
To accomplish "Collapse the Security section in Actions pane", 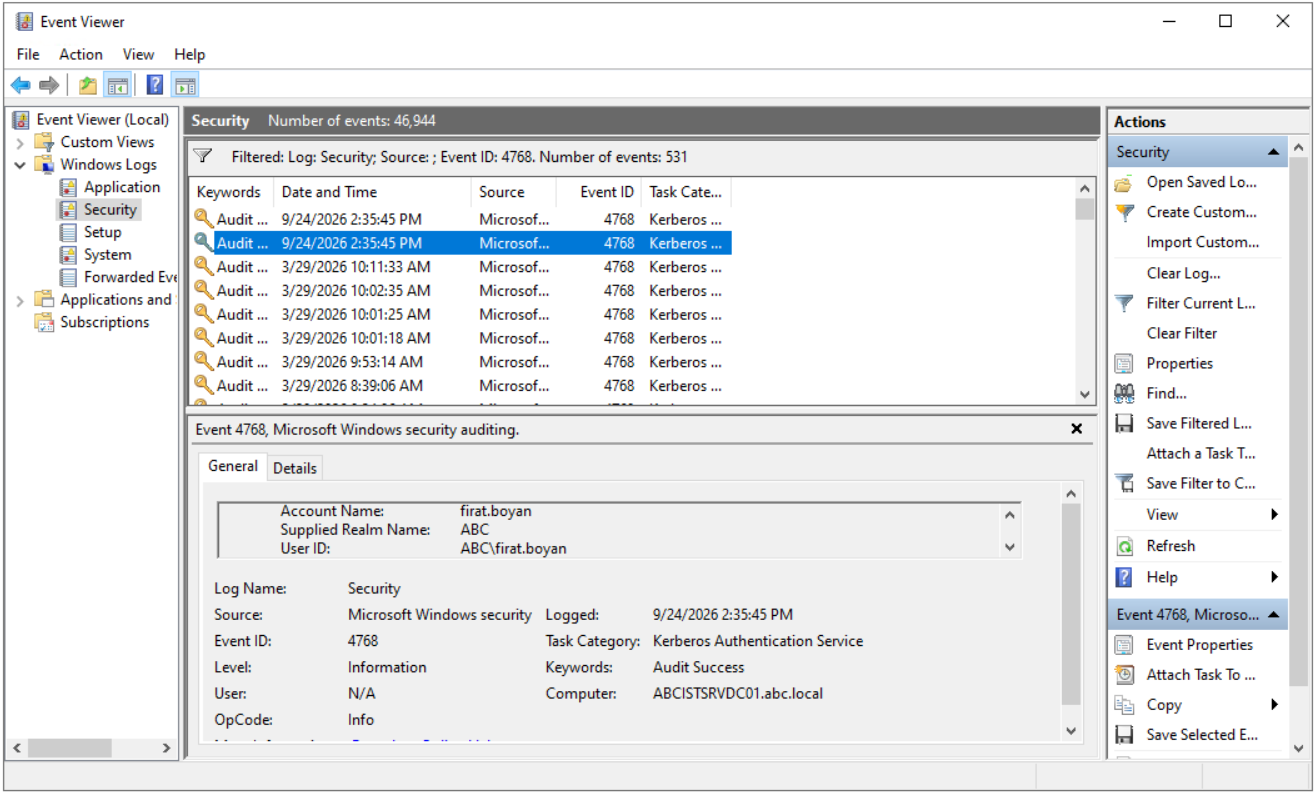I will [x=1273, y=152].
